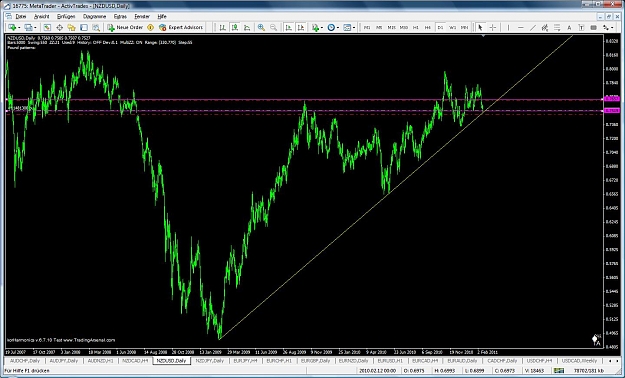The height and width of the screenshot is (378, 625).
Task: Toggle the Market Watch window icon
Action: pos(47,28)
